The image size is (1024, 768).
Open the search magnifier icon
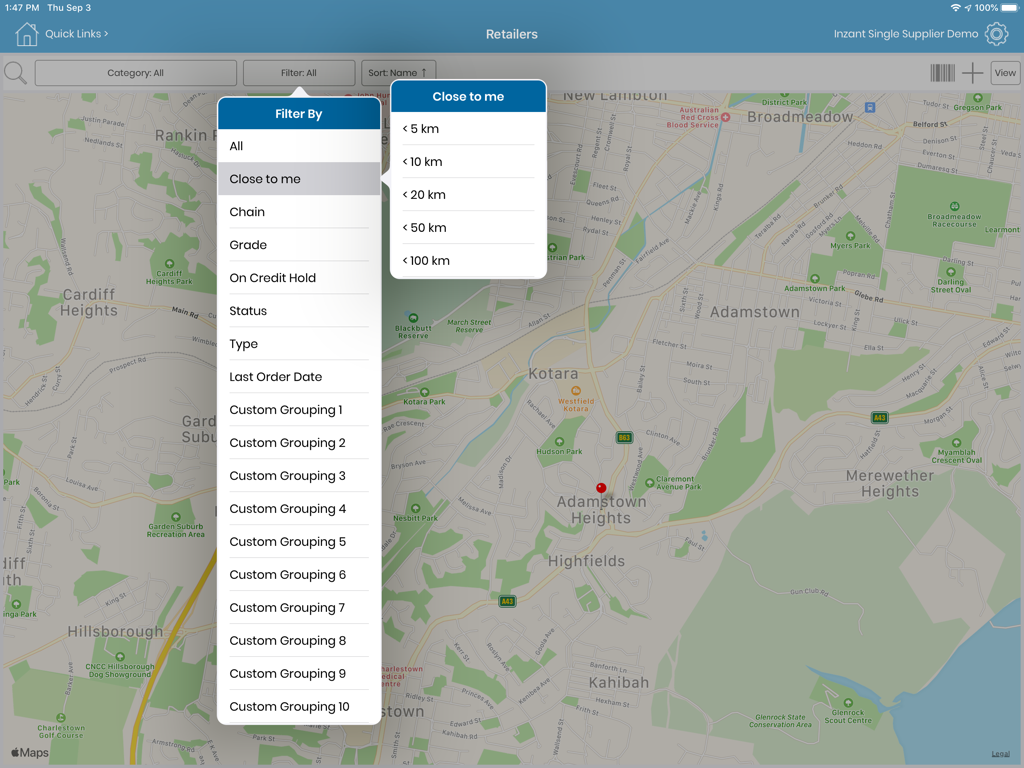click(15, 72)
